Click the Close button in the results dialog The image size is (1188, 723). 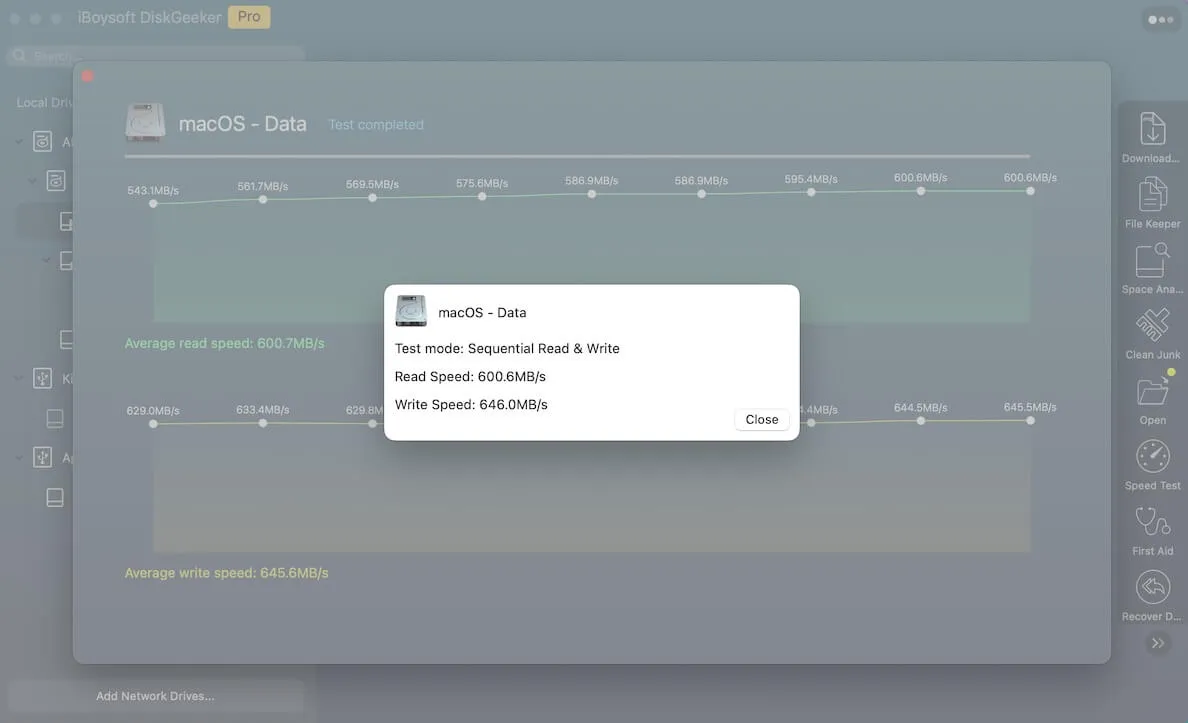(761, 420)
